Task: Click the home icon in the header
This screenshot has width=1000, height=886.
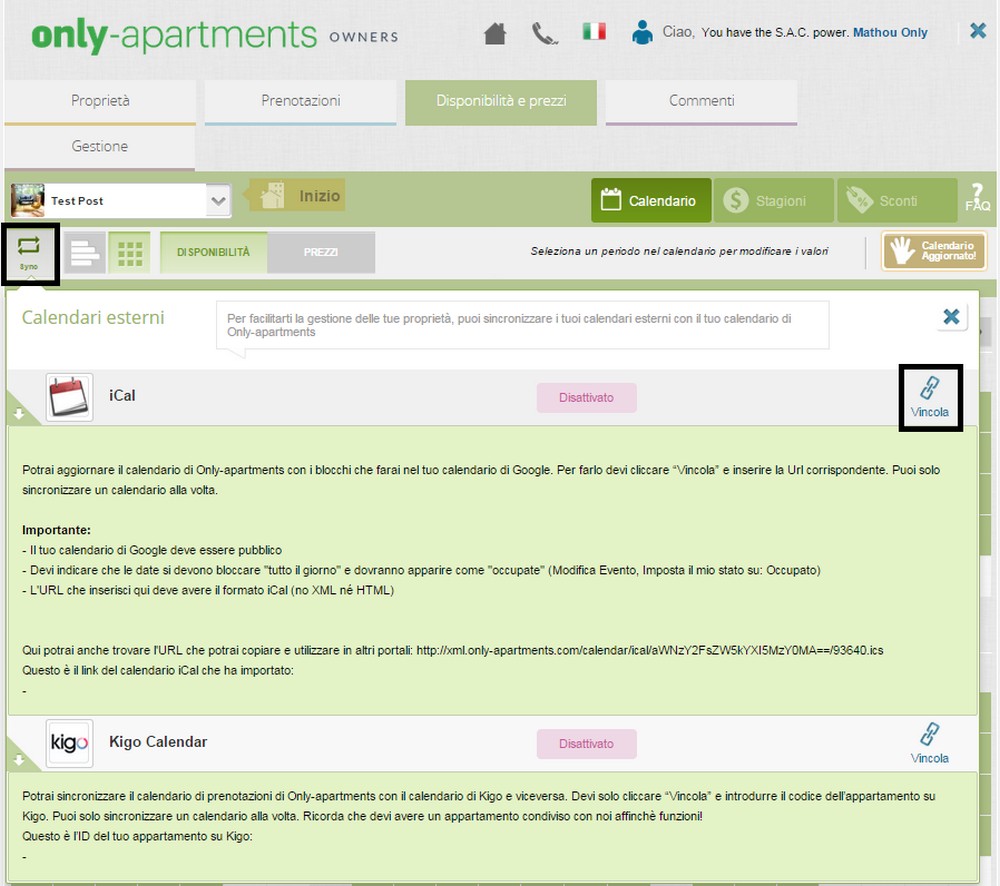Action: (x=495, y=33)
